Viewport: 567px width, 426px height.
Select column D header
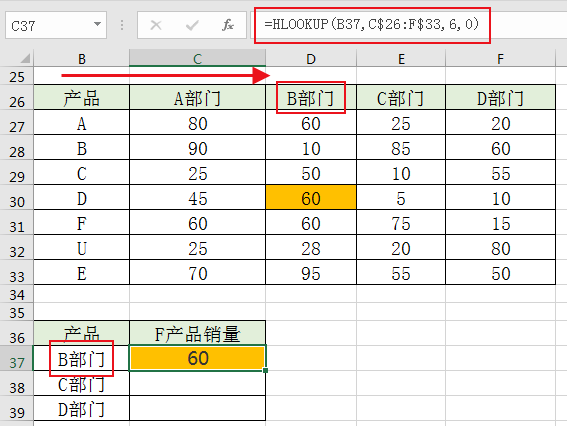311,59
